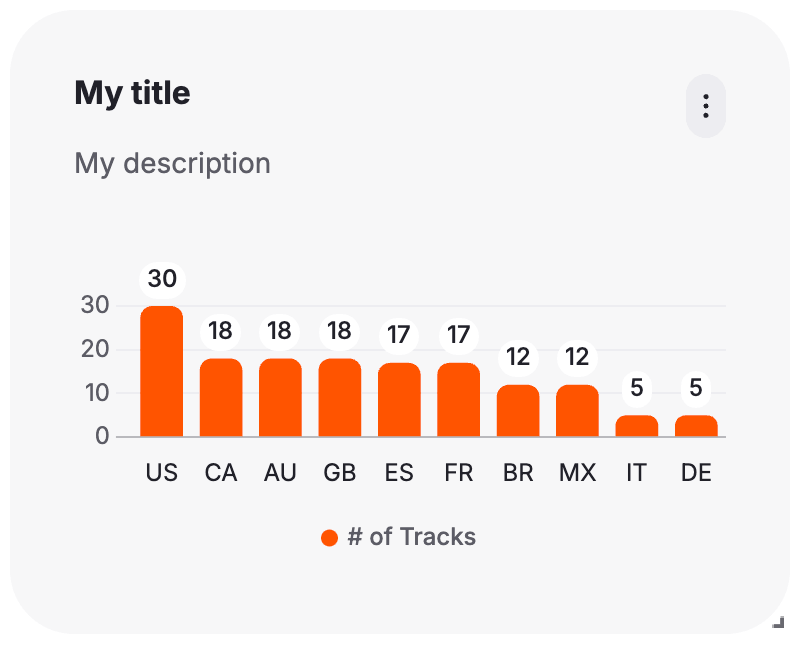Click the GB bar
The width and height of the screenshot is (806, 648).
pos(340,397)
